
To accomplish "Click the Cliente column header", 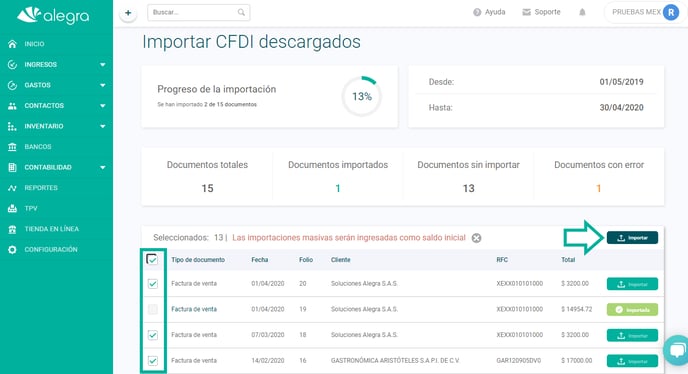I will 340,260.
